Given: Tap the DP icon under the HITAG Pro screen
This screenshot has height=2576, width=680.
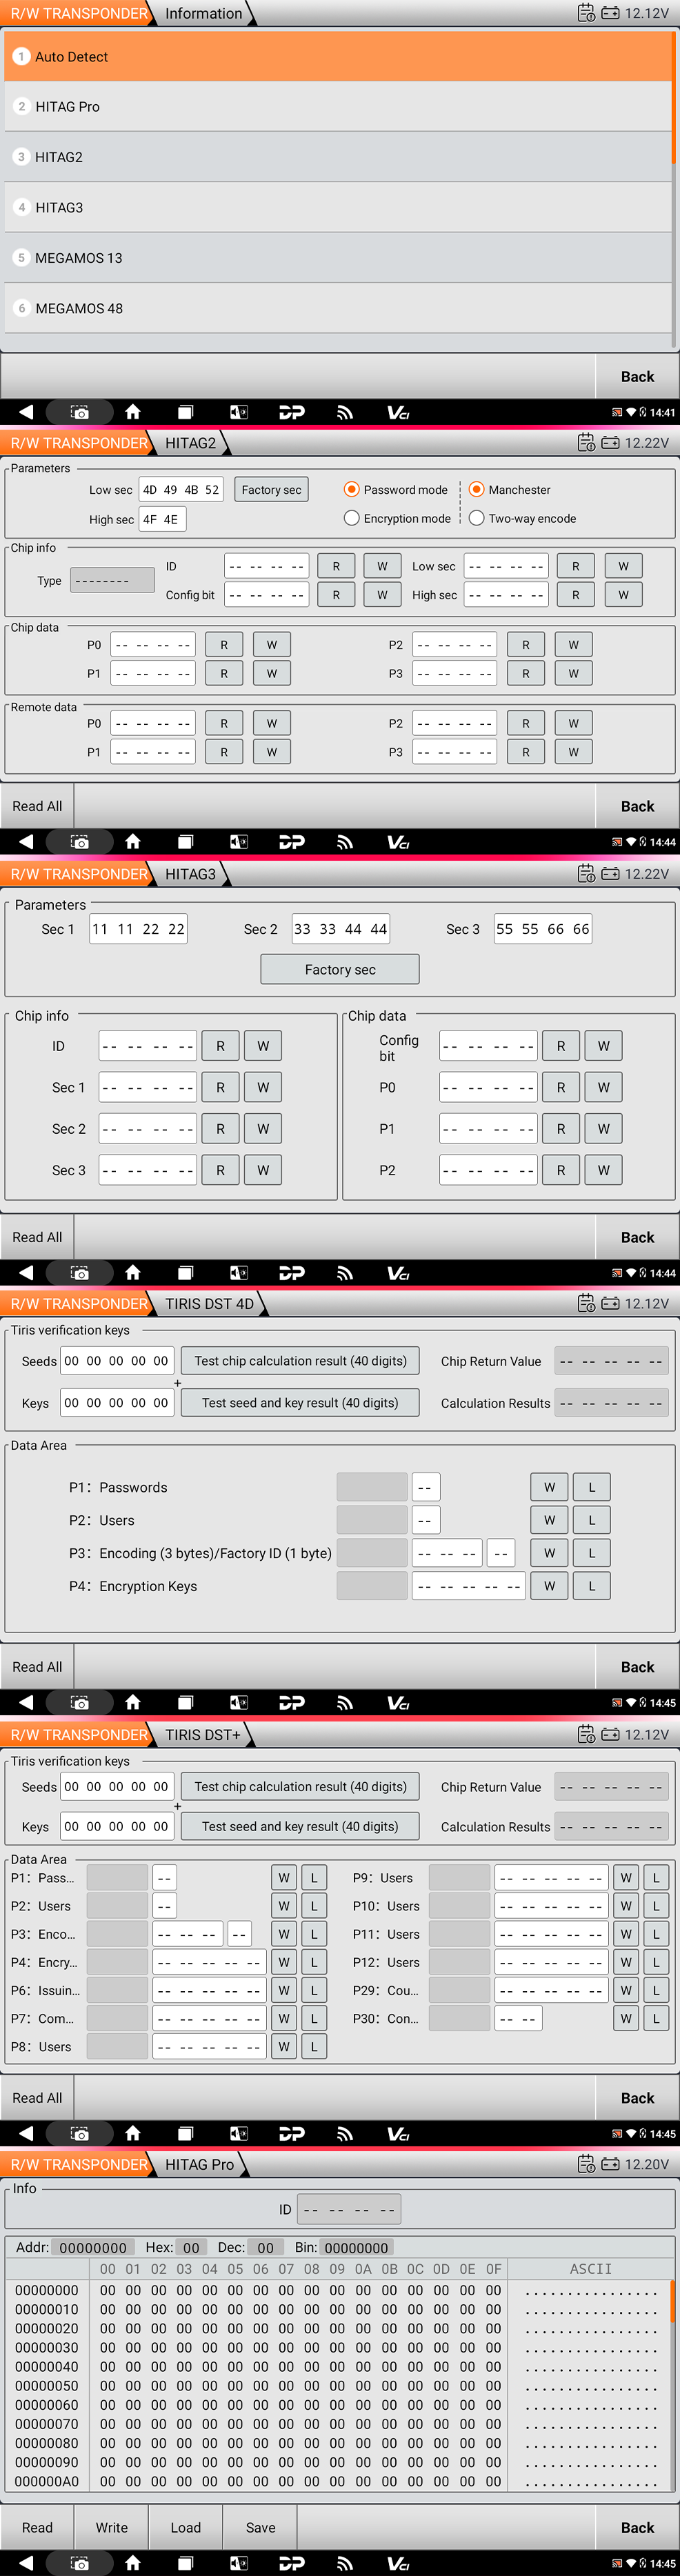Looking at the screenshot, I should pyautogui.click(x=291, y=2563).
